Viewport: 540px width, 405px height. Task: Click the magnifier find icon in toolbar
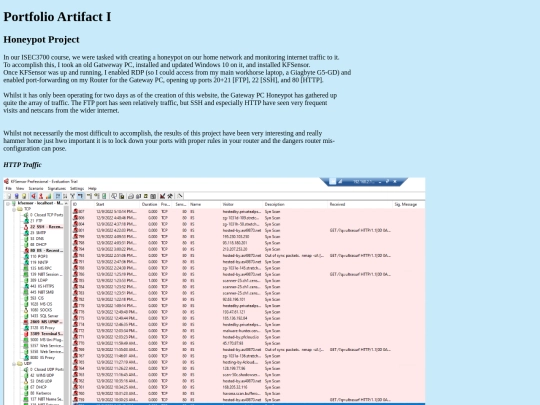coord(114,196)
